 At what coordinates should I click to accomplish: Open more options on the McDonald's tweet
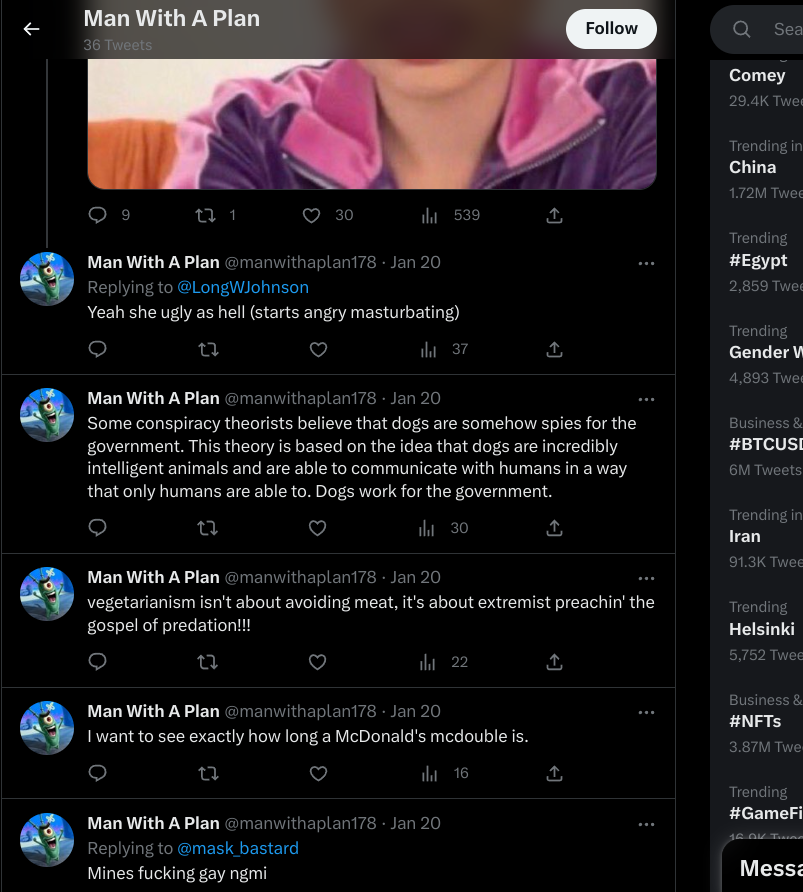pos(646,712)
